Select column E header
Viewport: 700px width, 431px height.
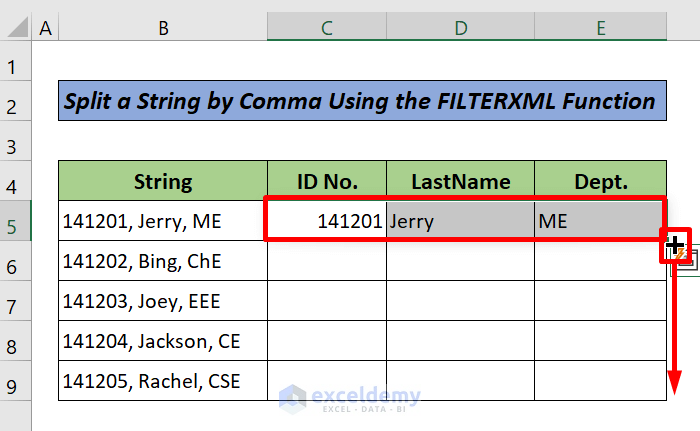(600, 29)
